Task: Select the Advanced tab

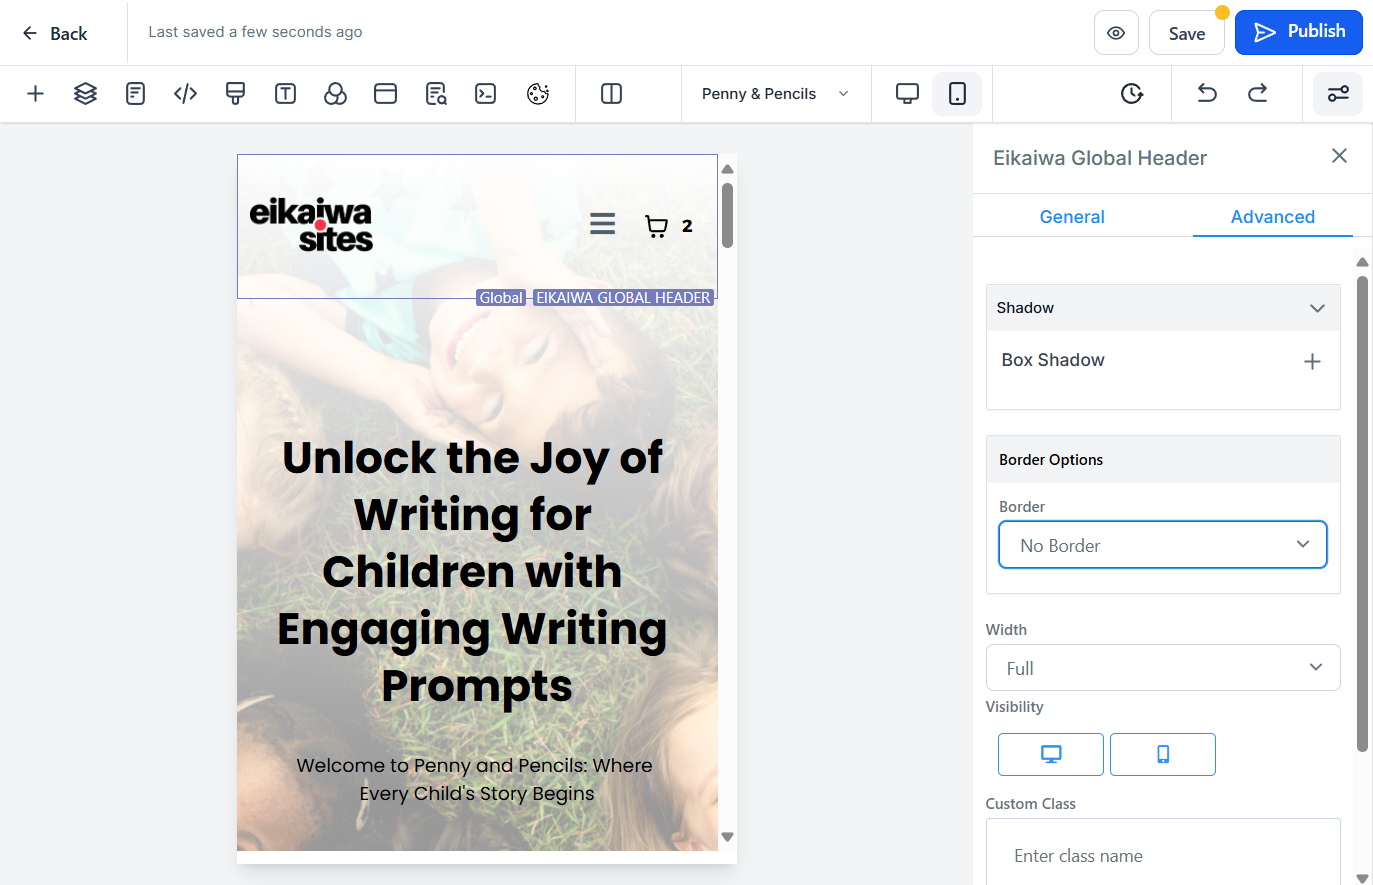Action: point(1272,217)
